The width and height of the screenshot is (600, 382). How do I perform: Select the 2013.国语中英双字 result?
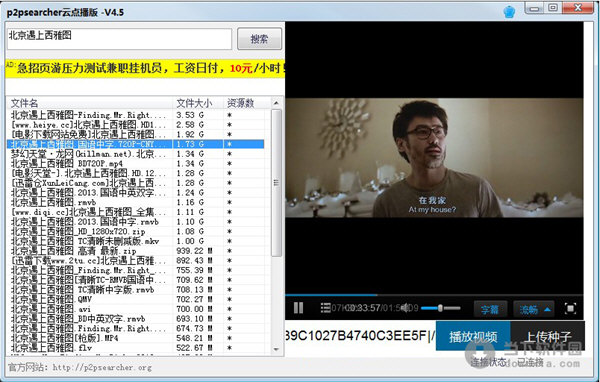pos(135,193)
